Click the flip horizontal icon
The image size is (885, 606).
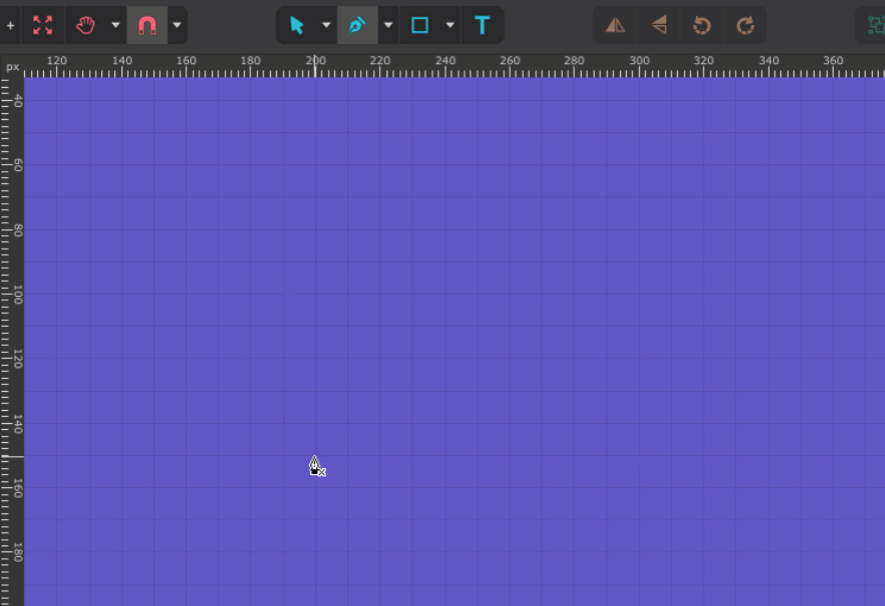coord(615,25)
